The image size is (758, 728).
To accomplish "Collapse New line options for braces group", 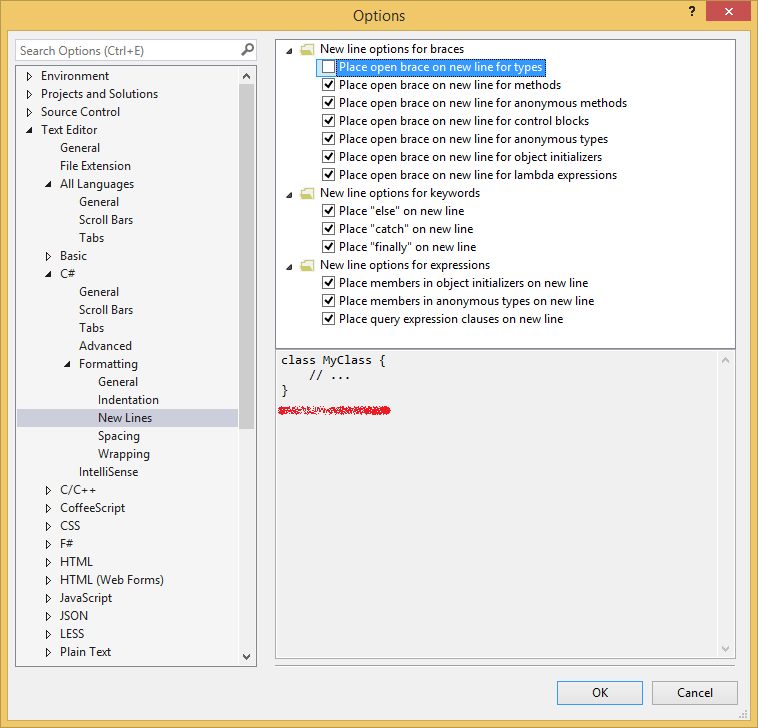I will pos(289,50).
